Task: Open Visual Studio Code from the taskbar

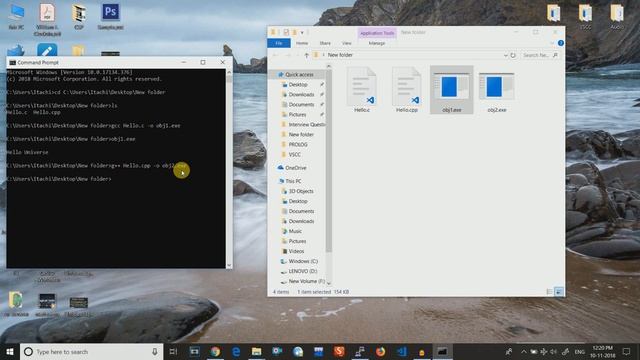Action: tap(401, 351)
